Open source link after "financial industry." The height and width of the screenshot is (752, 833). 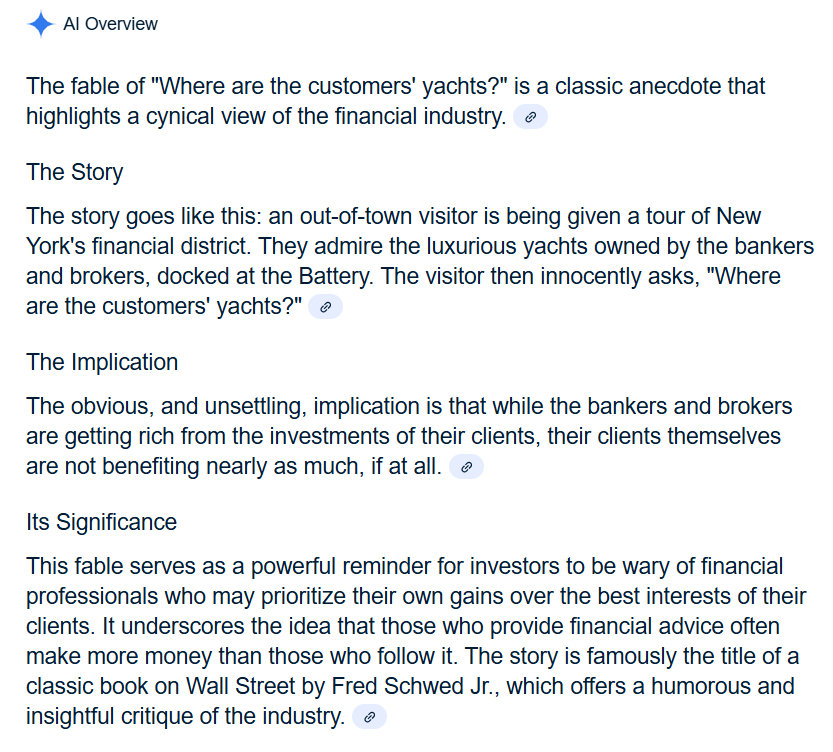pos(530,117)
